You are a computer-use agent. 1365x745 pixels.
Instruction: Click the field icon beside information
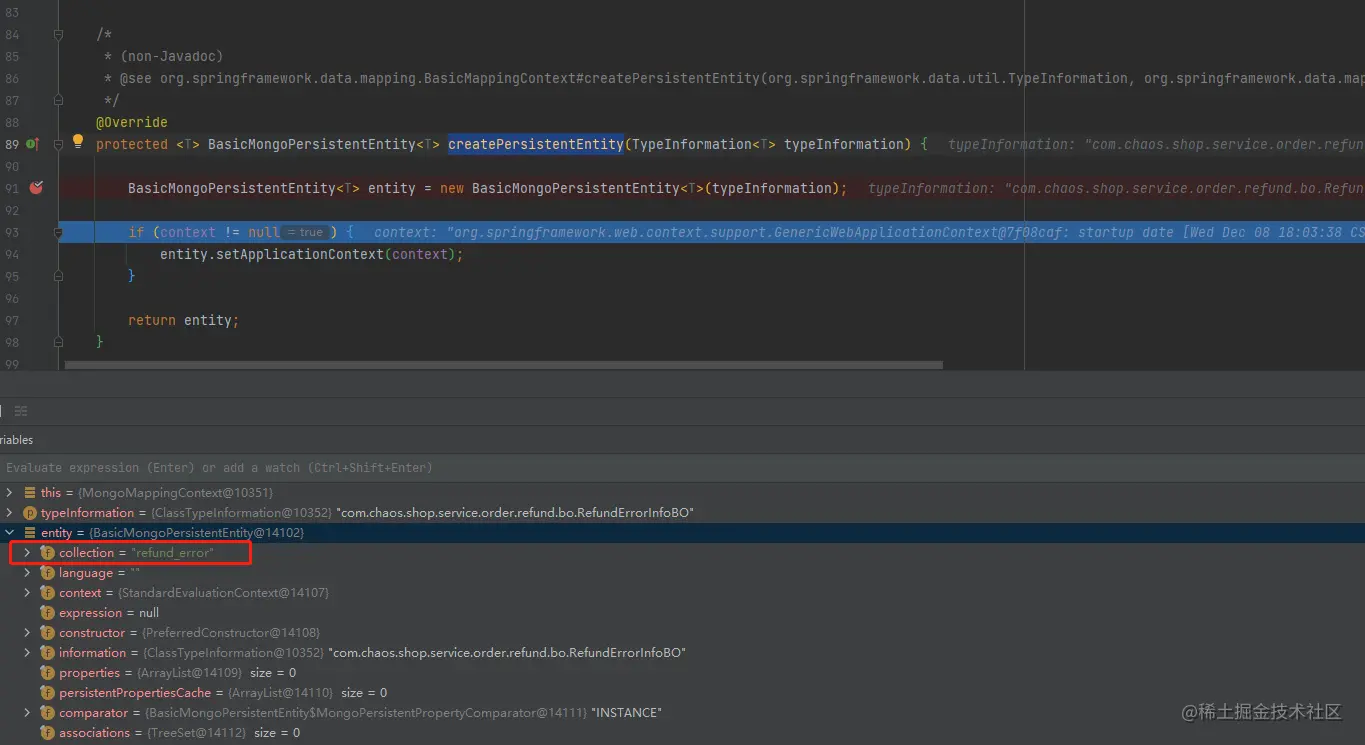tap(47, 653)
